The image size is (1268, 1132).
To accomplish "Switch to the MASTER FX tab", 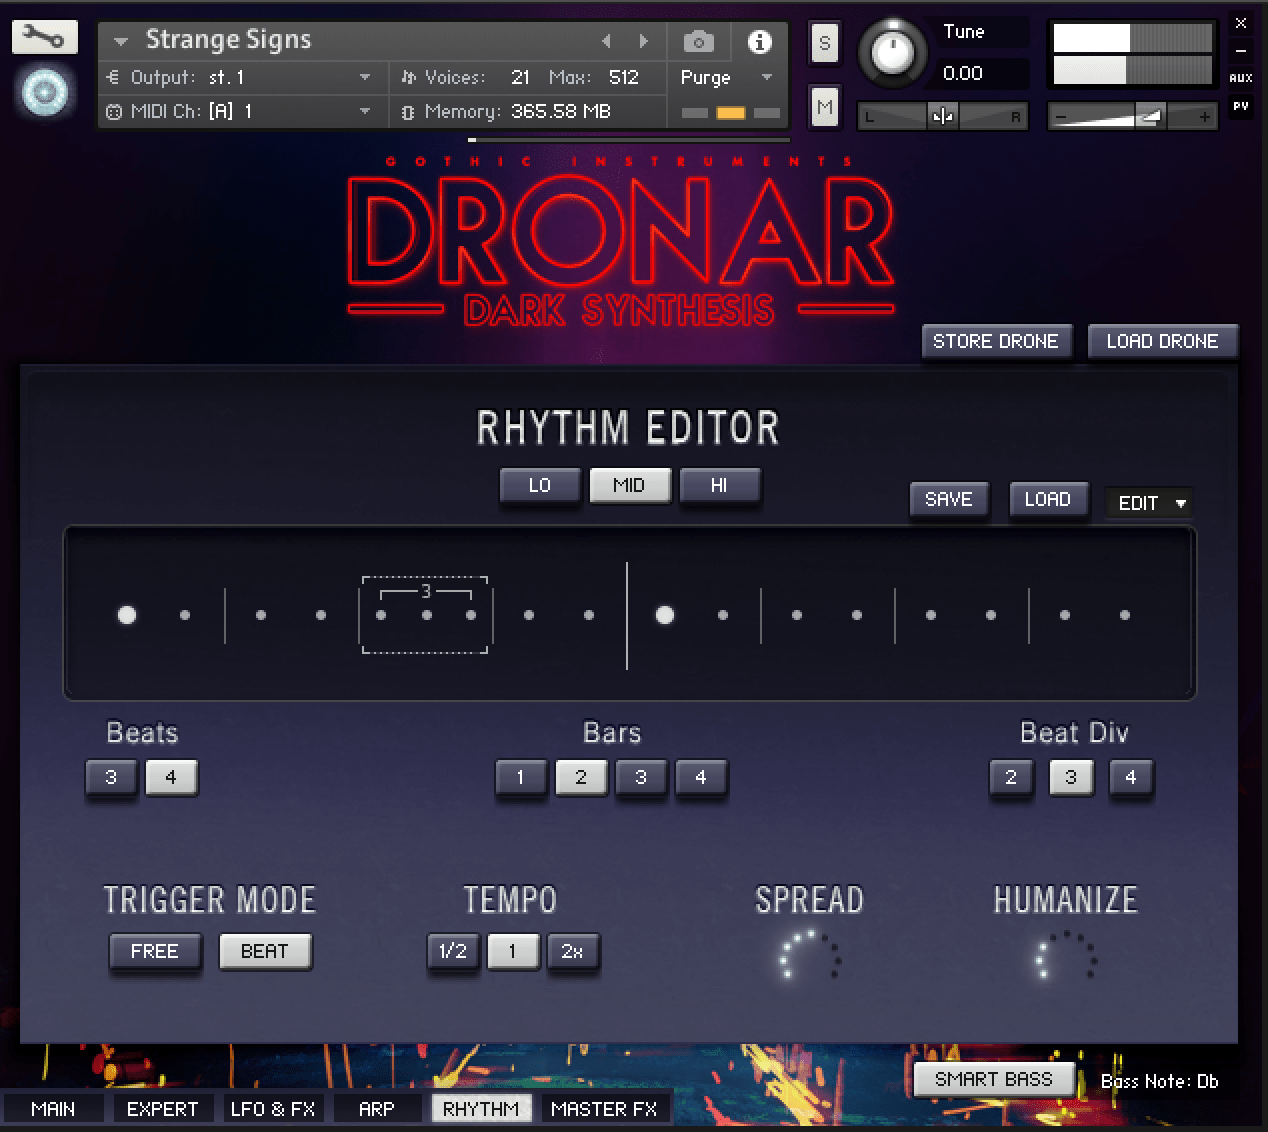I will click(x=604, y=1109).
